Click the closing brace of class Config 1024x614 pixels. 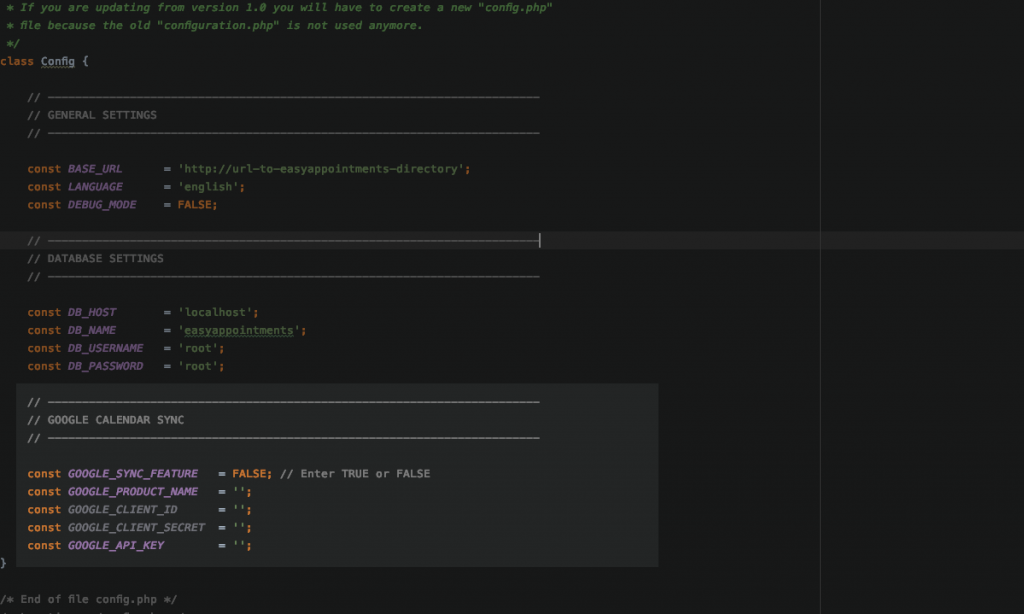coord(3,563)
